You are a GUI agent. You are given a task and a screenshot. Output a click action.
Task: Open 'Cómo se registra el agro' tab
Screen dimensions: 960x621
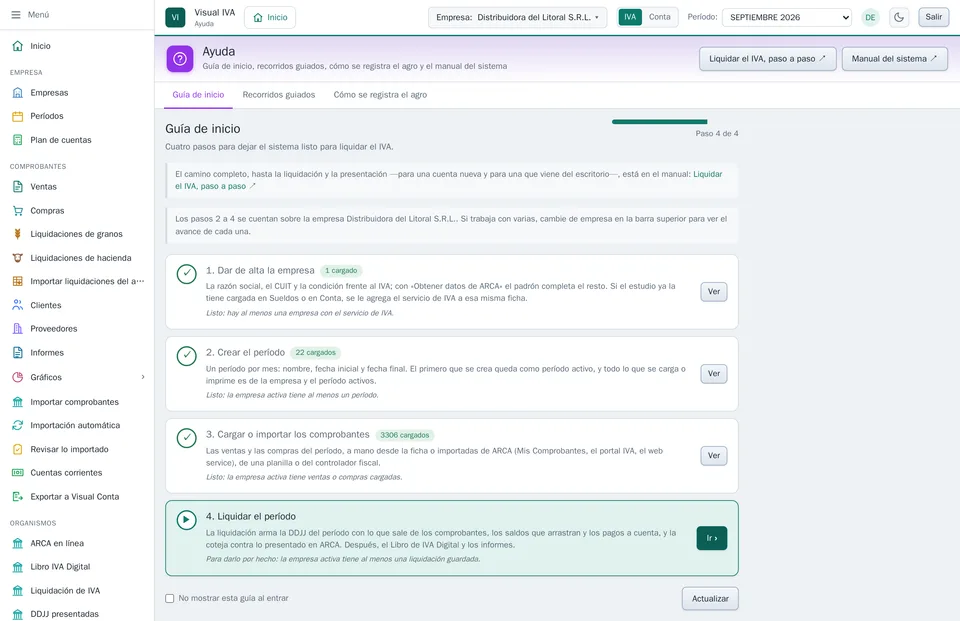[x=380, y=95]
